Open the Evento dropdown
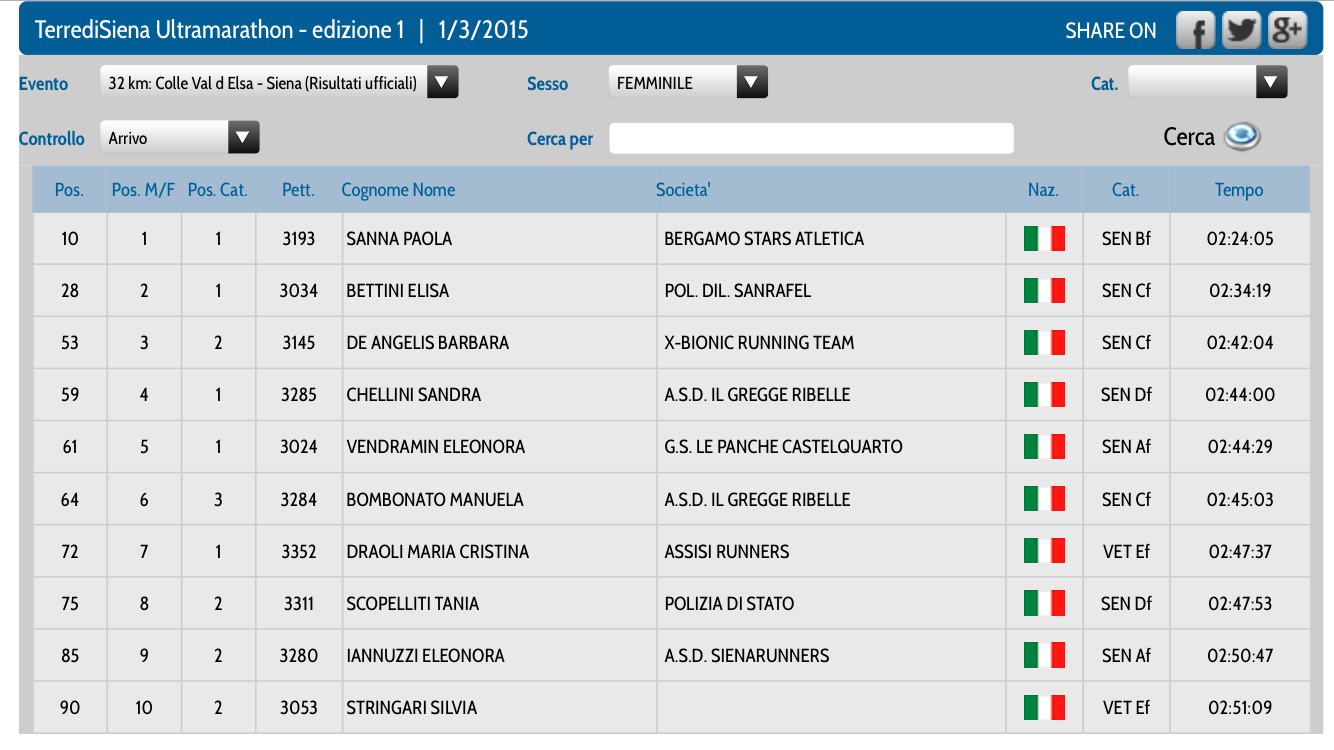This screenshot has height=750, width=1334. click(279, 83)
